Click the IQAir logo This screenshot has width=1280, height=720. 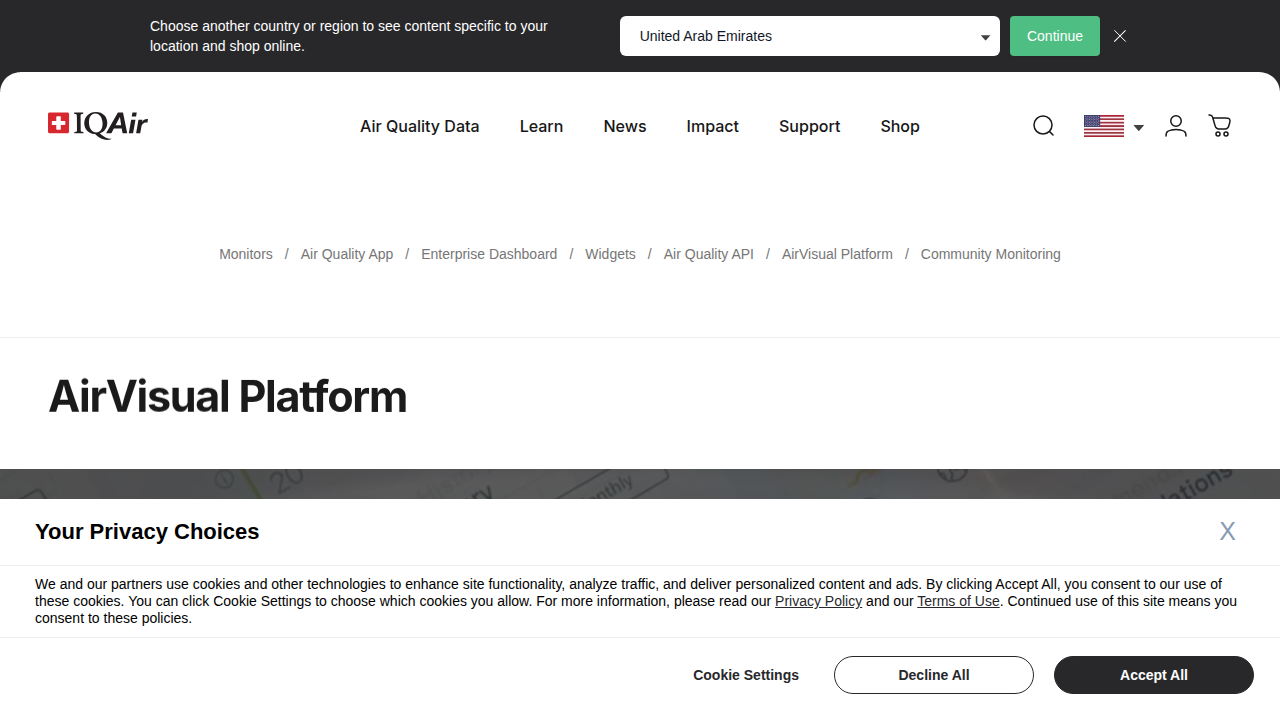[x=98, y=124]
